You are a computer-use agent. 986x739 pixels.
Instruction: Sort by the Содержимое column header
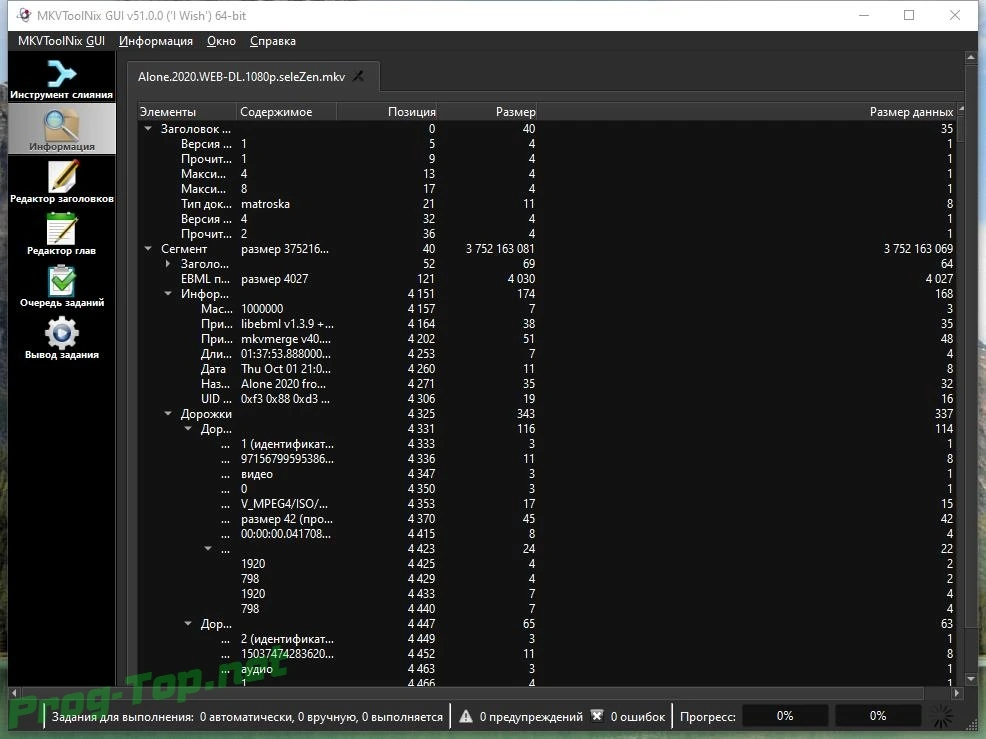pos(287,112)
